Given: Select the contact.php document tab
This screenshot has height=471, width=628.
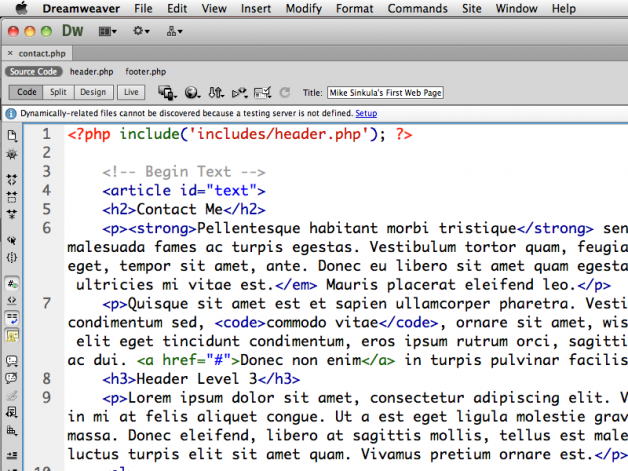Looking at the screenshot, I should tap(42, 53).
